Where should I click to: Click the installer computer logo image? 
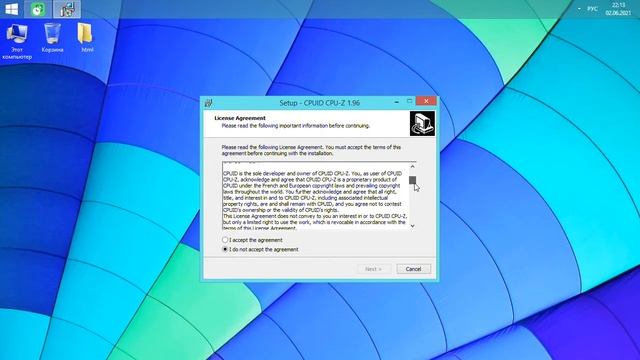pyautogui.click(x=422, y=124)
